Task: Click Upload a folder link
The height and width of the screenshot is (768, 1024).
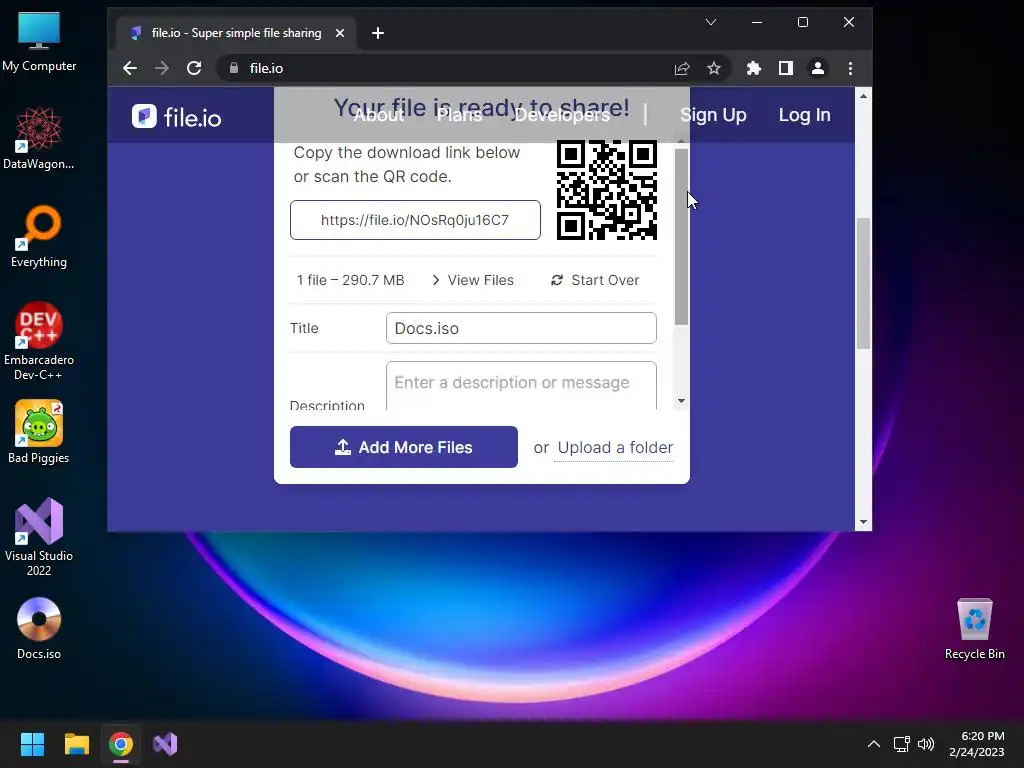Action: (x=615, y=448)
